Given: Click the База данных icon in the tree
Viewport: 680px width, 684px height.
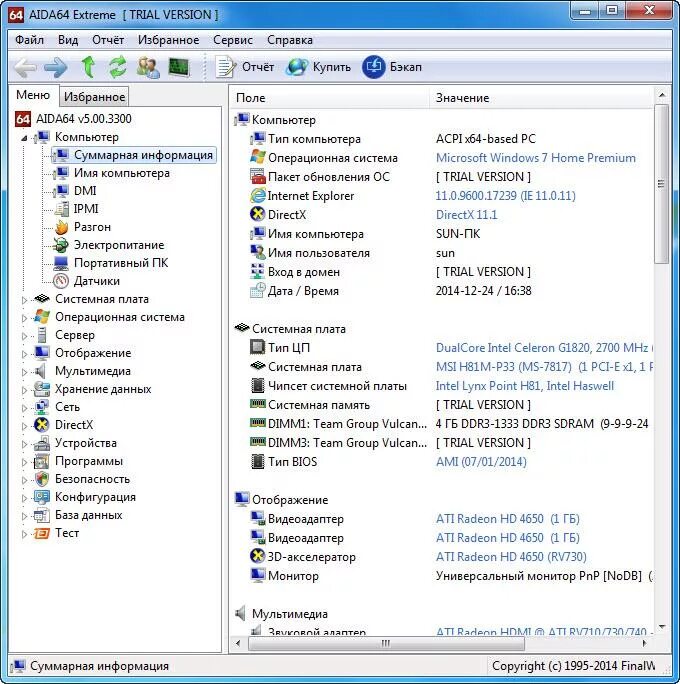Looking at the screenshot, I should point(42,516).
